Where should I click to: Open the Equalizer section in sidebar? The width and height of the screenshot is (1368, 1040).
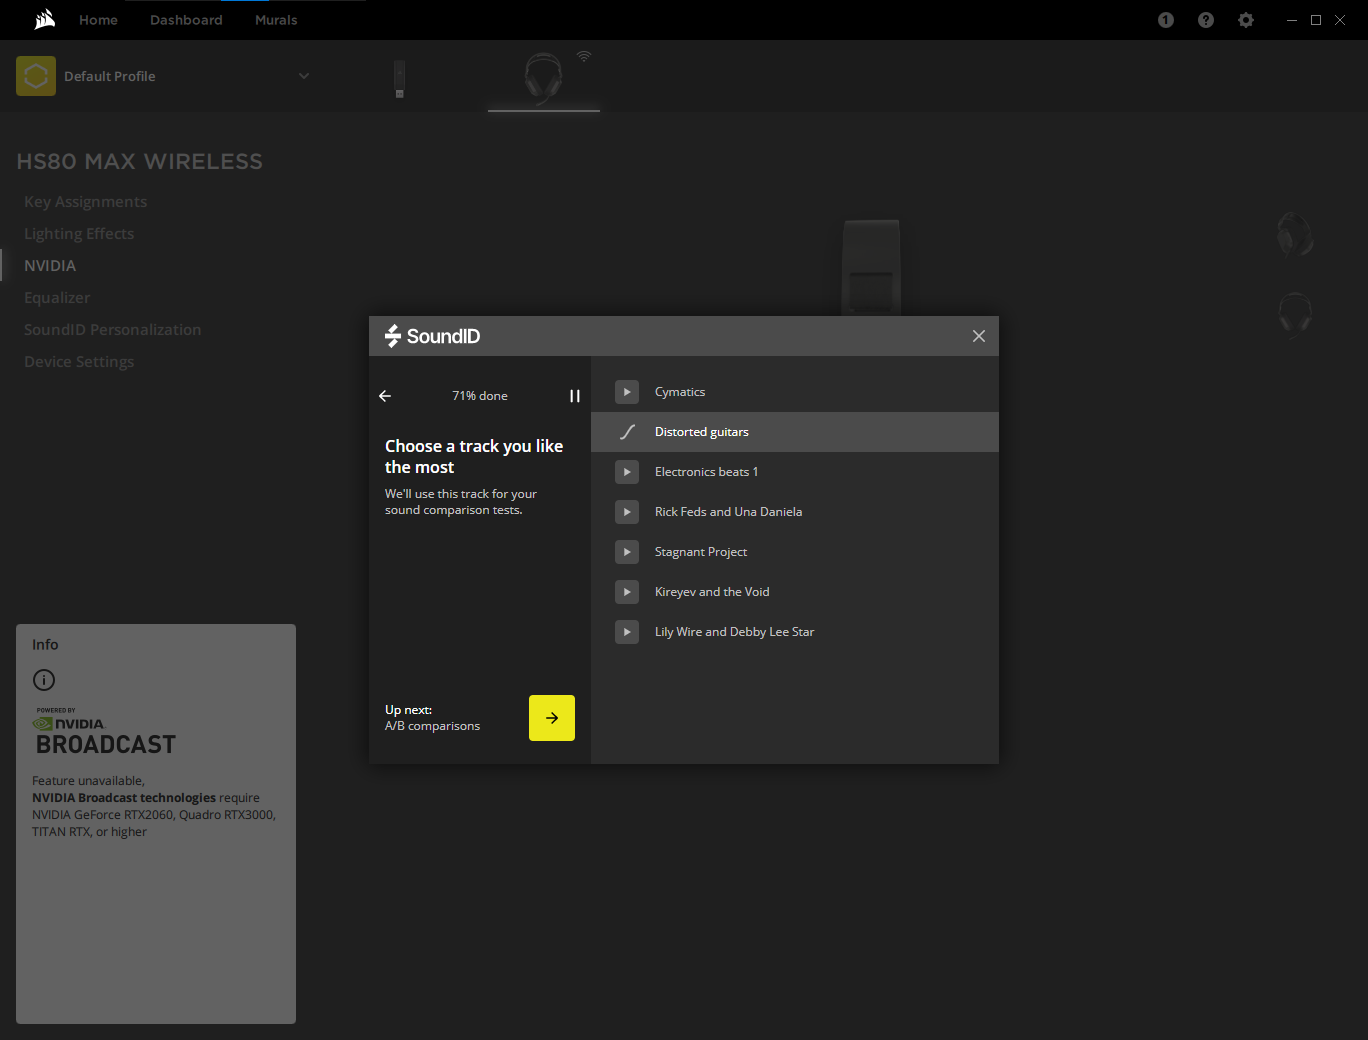pos(57,298)
